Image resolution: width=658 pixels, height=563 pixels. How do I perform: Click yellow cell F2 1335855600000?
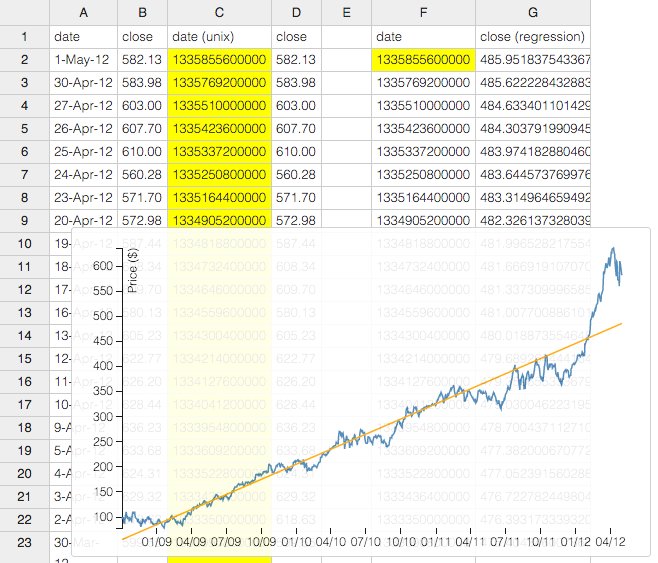coord(423,60)
